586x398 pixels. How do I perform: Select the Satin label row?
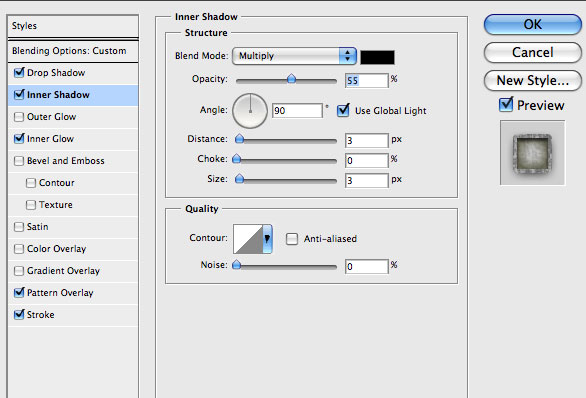click(x=73, y=227)
